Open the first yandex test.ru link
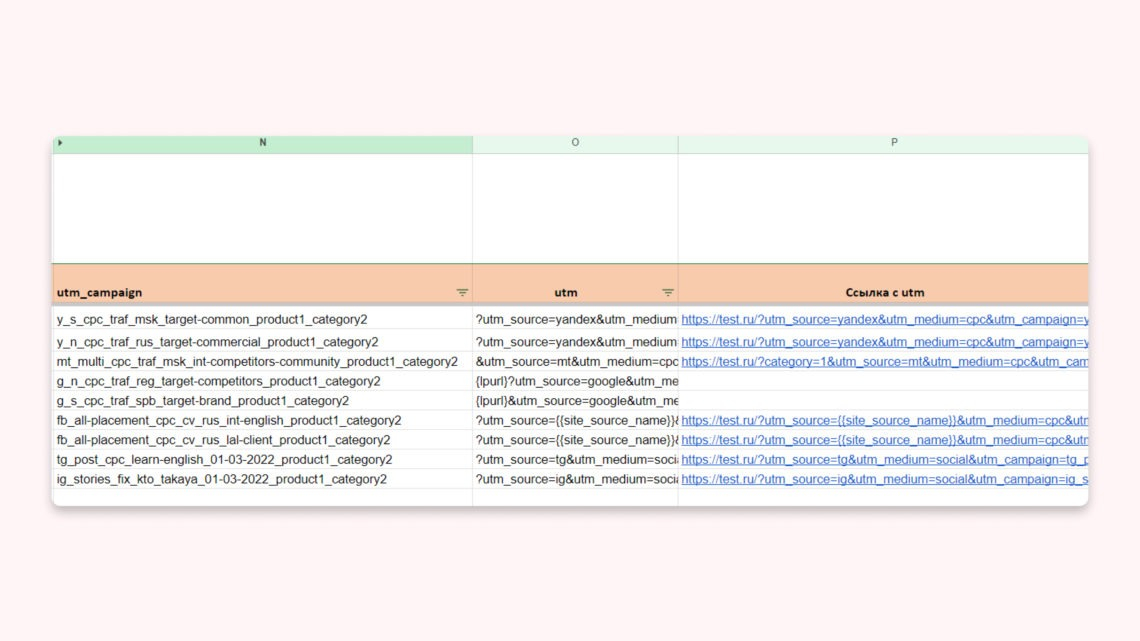This screenshot has width=1140, height=641. pos(884,320)
